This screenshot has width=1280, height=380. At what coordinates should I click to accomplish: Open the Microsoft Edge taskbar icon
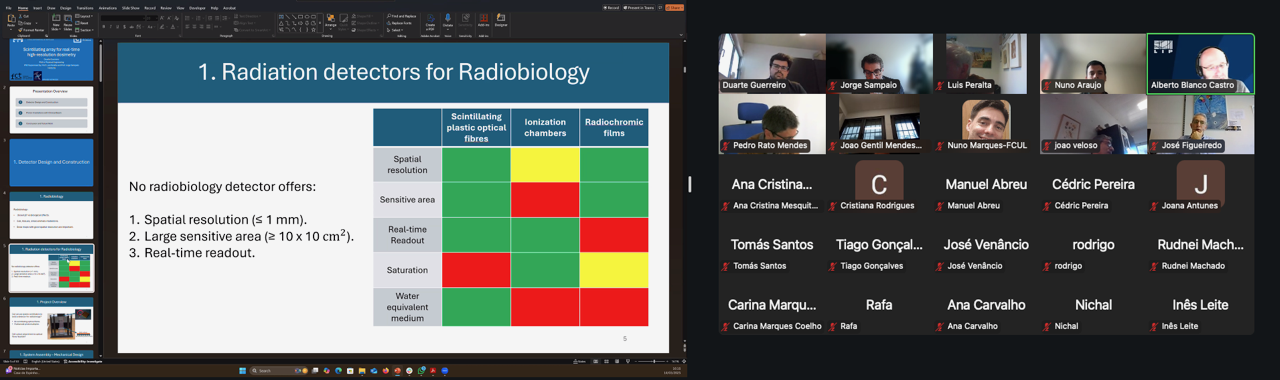338,371
